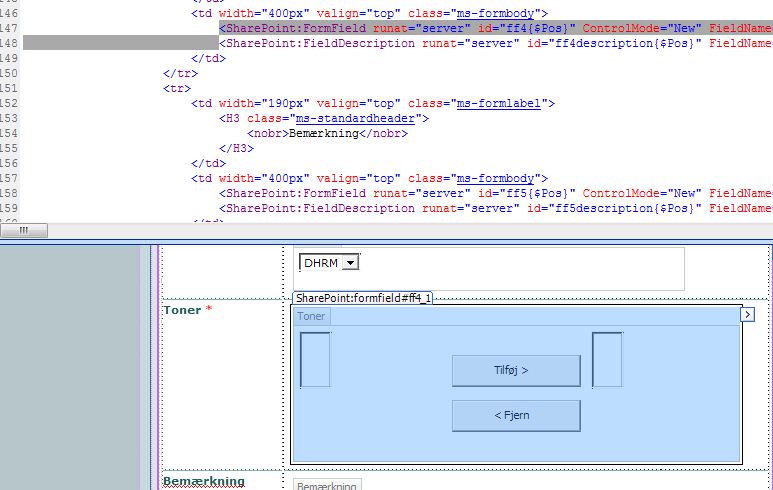Click the </tr> tag on line 150

[180, 73]
